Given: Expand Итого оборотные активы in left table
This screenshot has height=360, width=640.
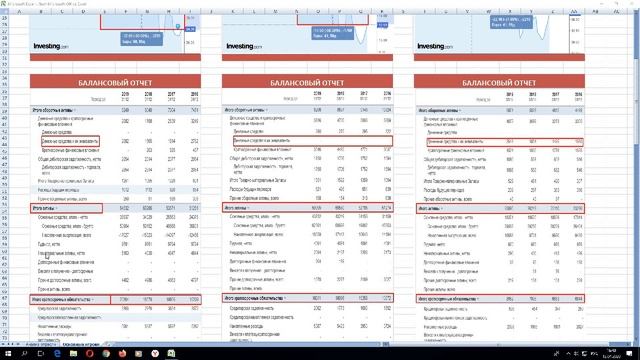Looking at the screenshot, I should point(75,110).
